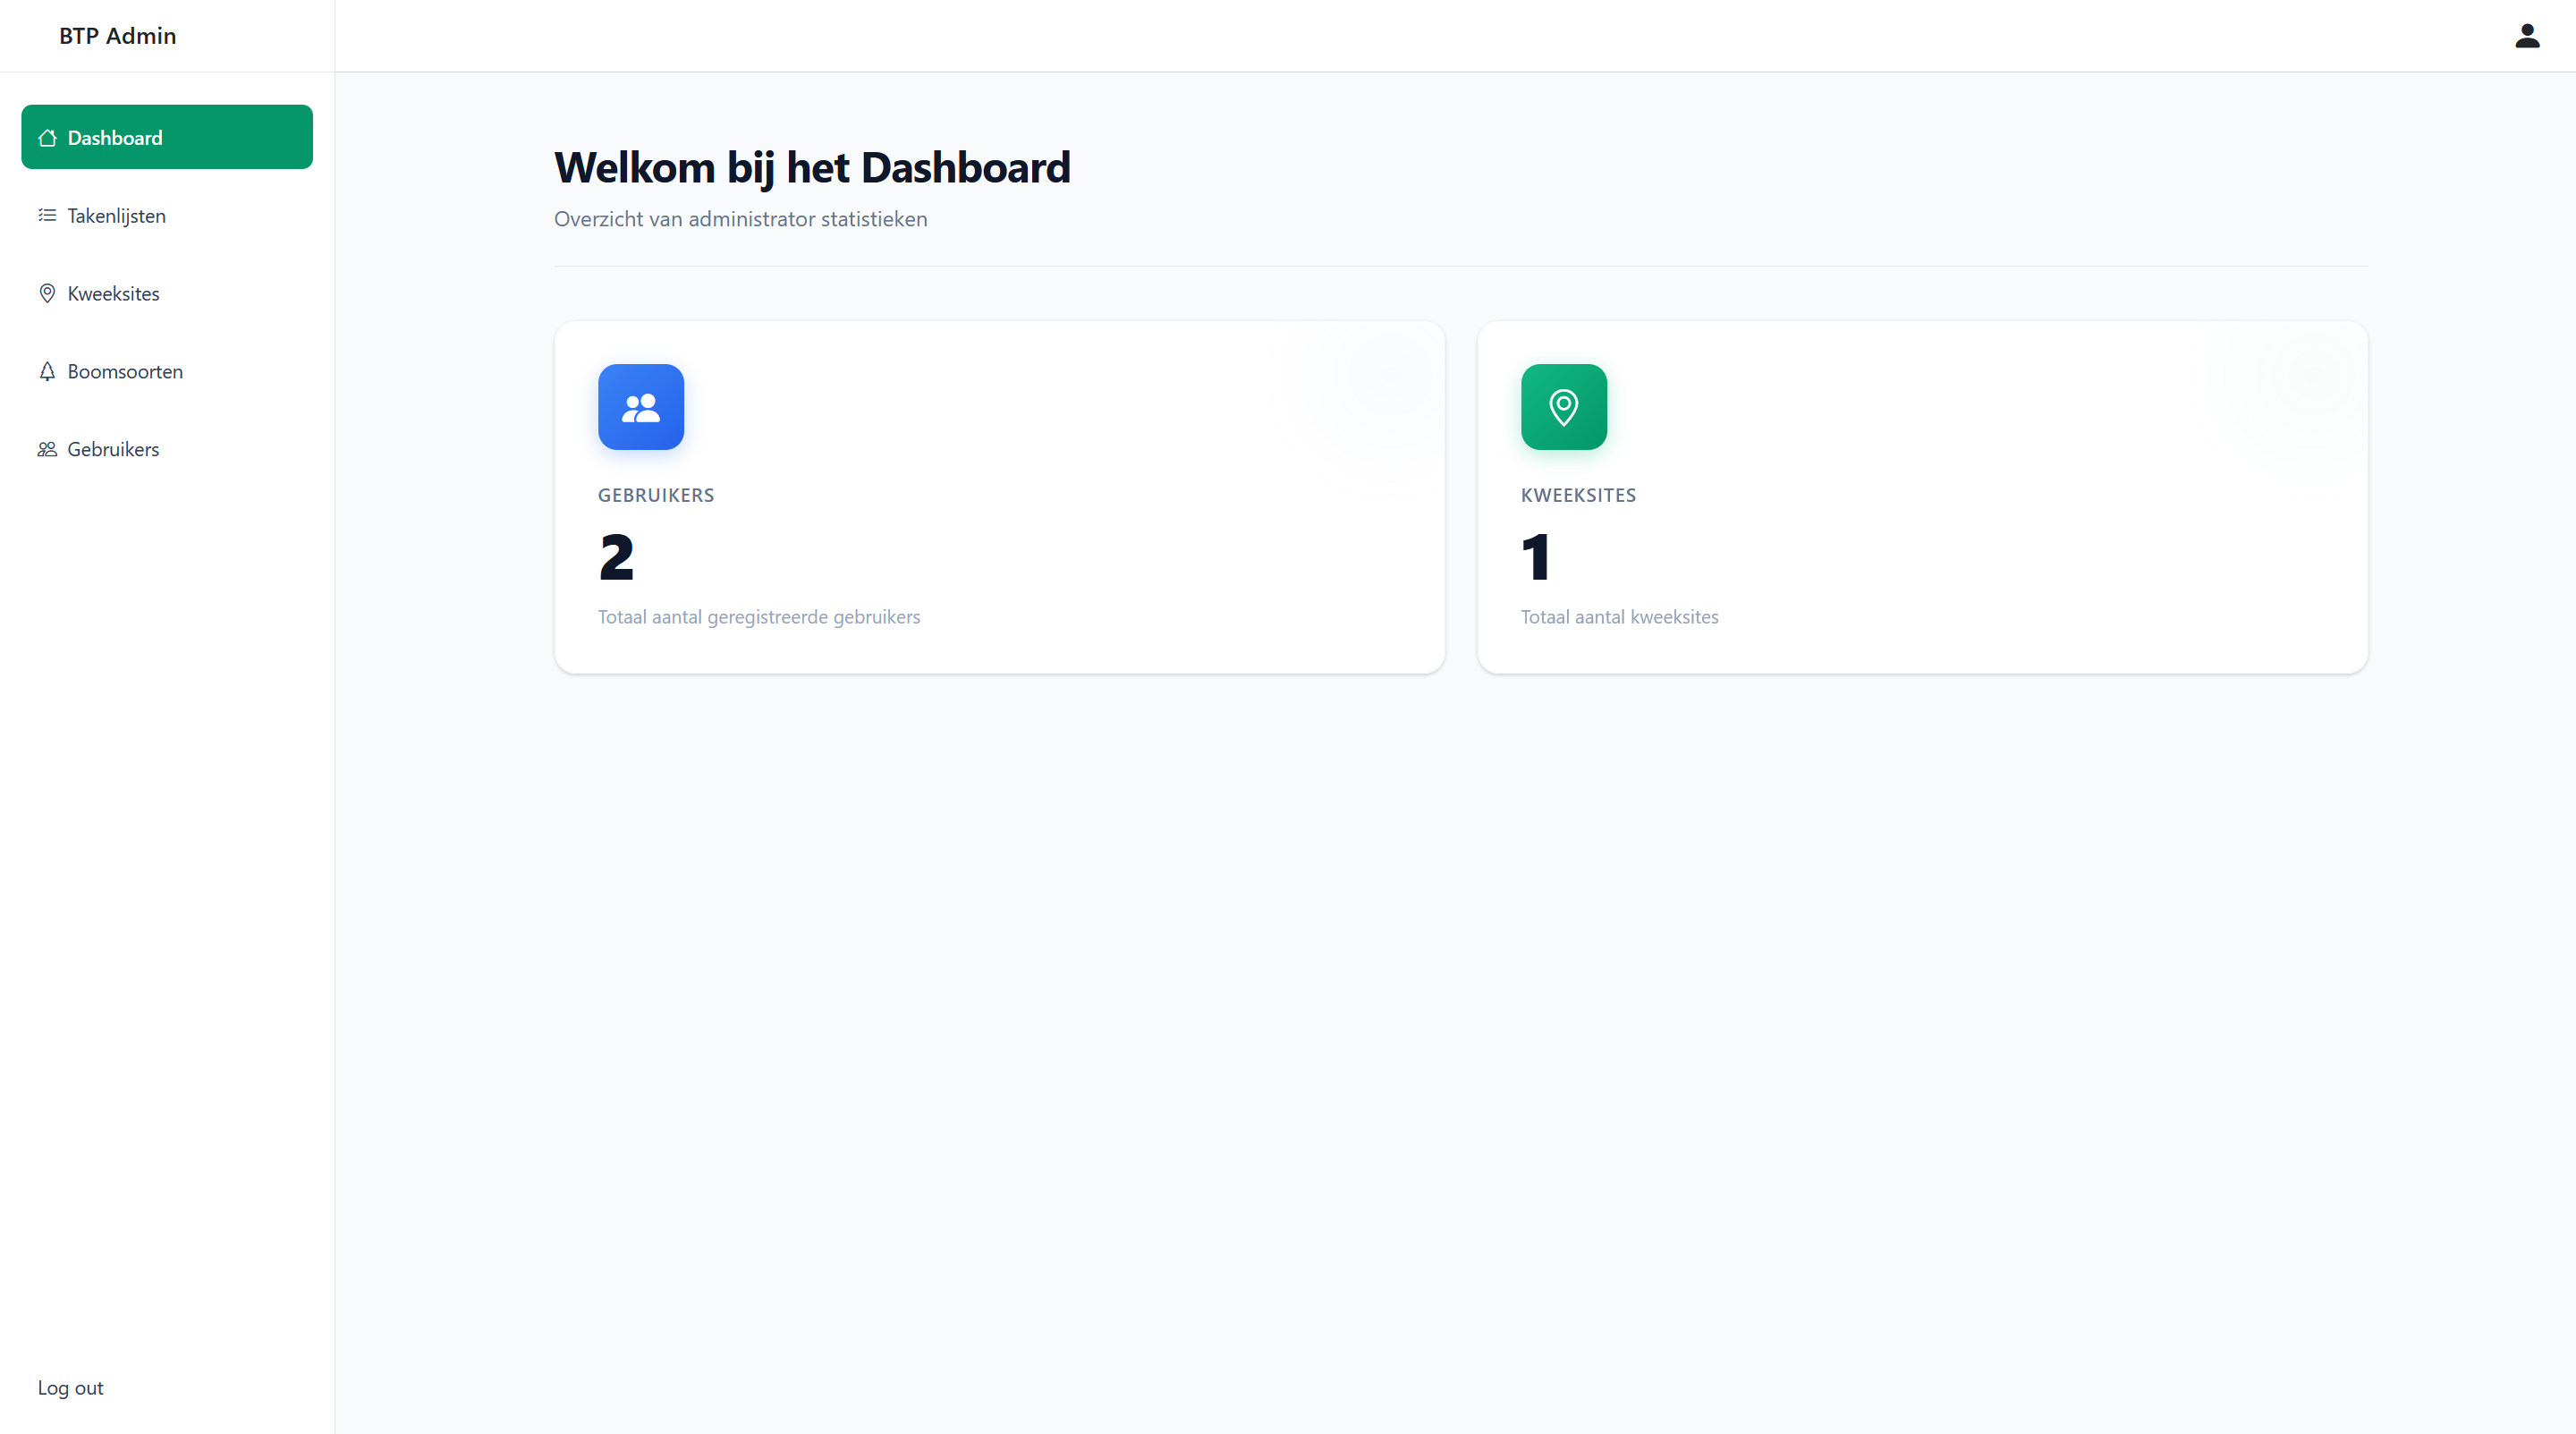Go to the Takenlijsten page

click(167, 215)
